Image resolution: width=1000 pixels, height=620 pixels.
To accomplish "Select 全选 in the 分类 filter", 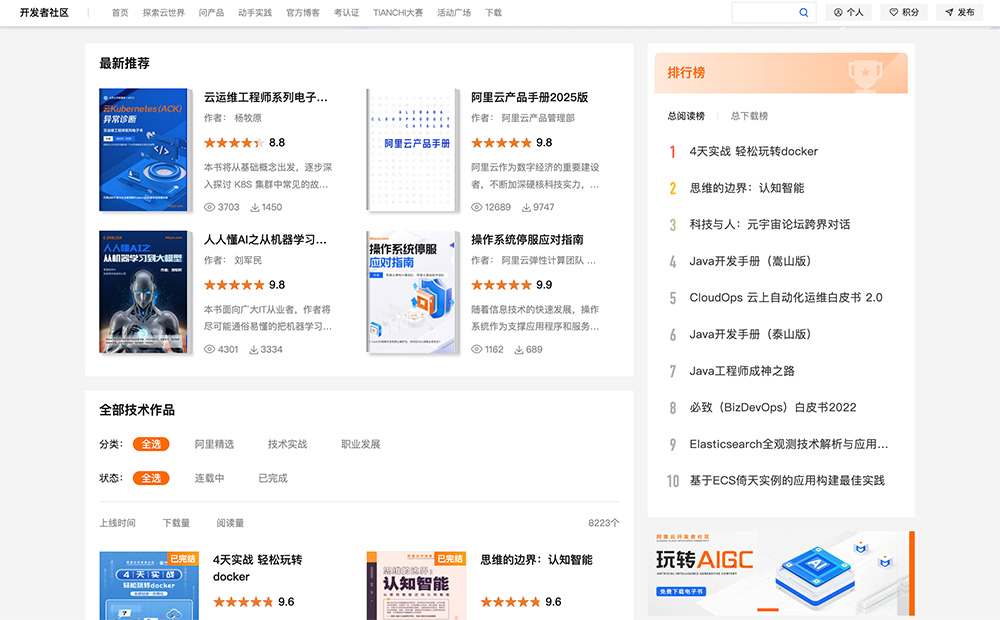I will tap(151, 444).
